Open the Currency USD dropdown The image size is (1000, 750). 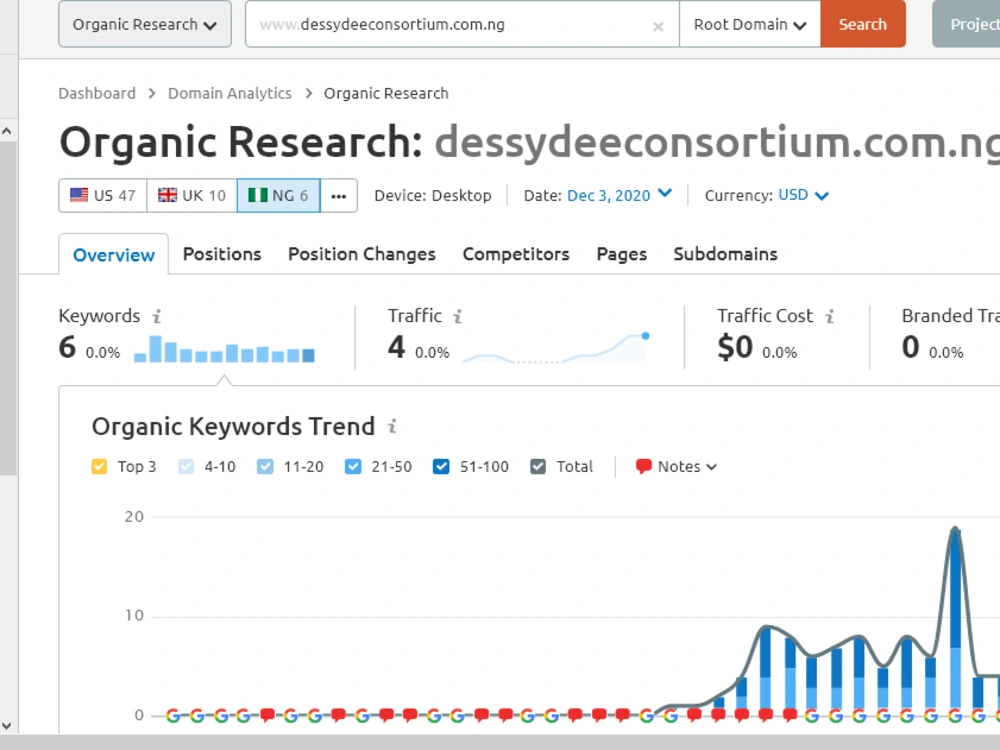pyautogui.click(x=804, y=195)
